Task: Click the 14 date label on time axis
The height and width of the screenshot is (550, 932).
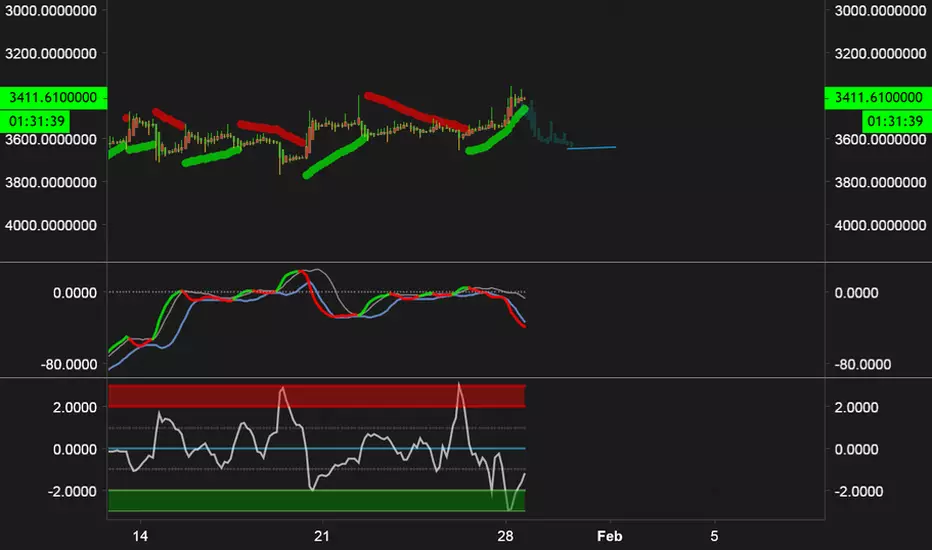Action: tap(140, 536)
